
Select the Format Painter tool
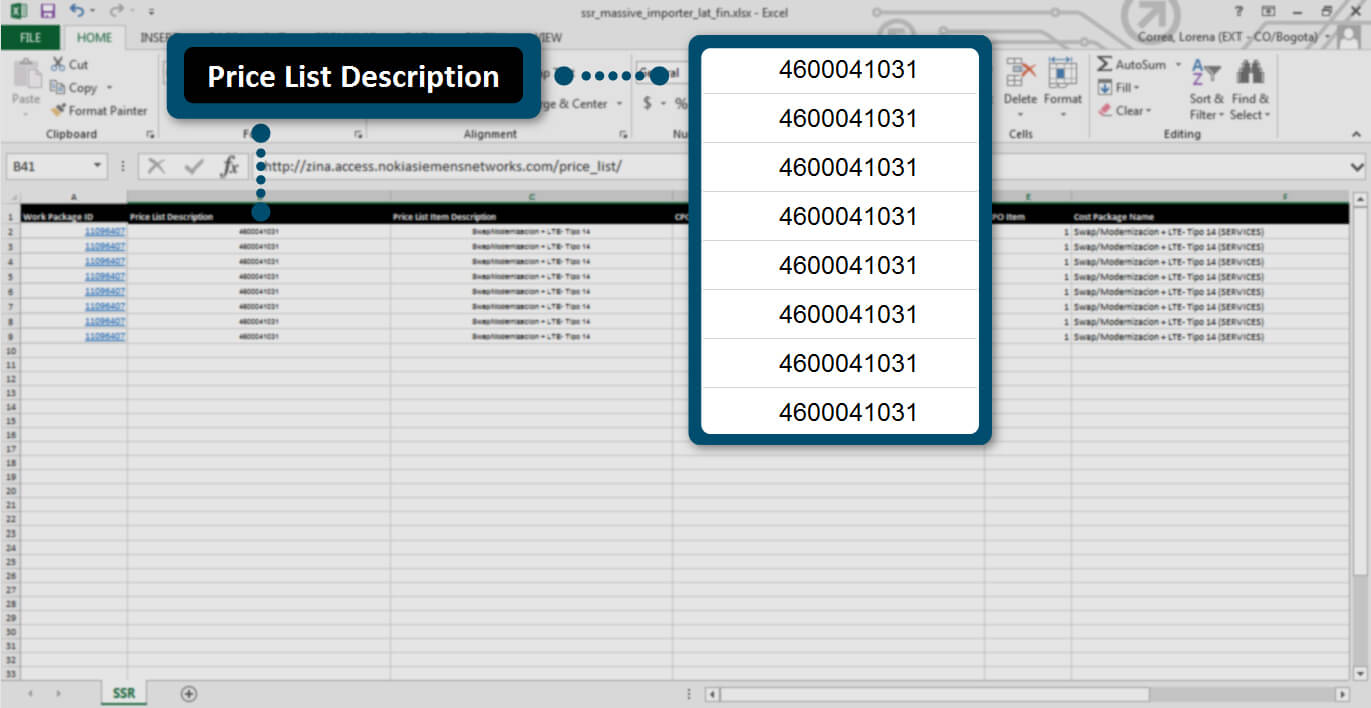pos(99,111)
